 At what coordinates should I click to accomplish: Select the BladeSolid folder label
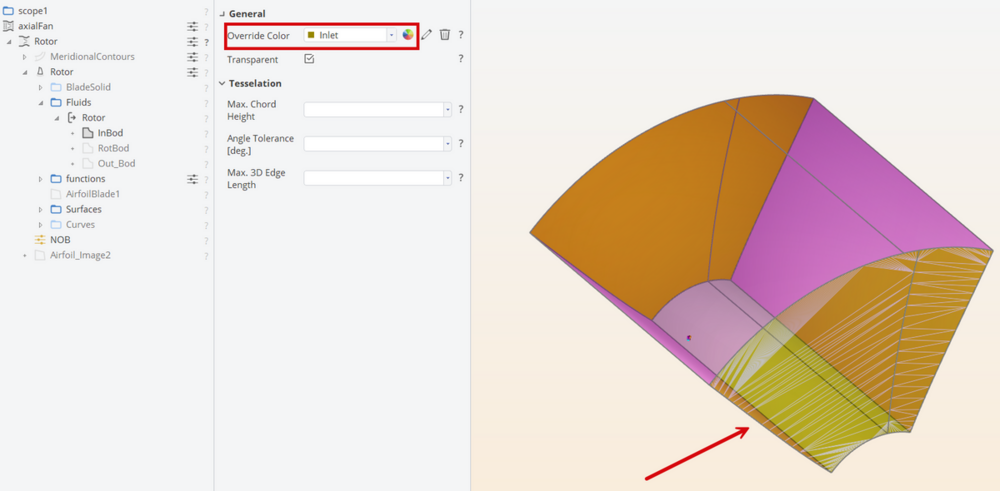pyautogui.click(x=89, y=87)
